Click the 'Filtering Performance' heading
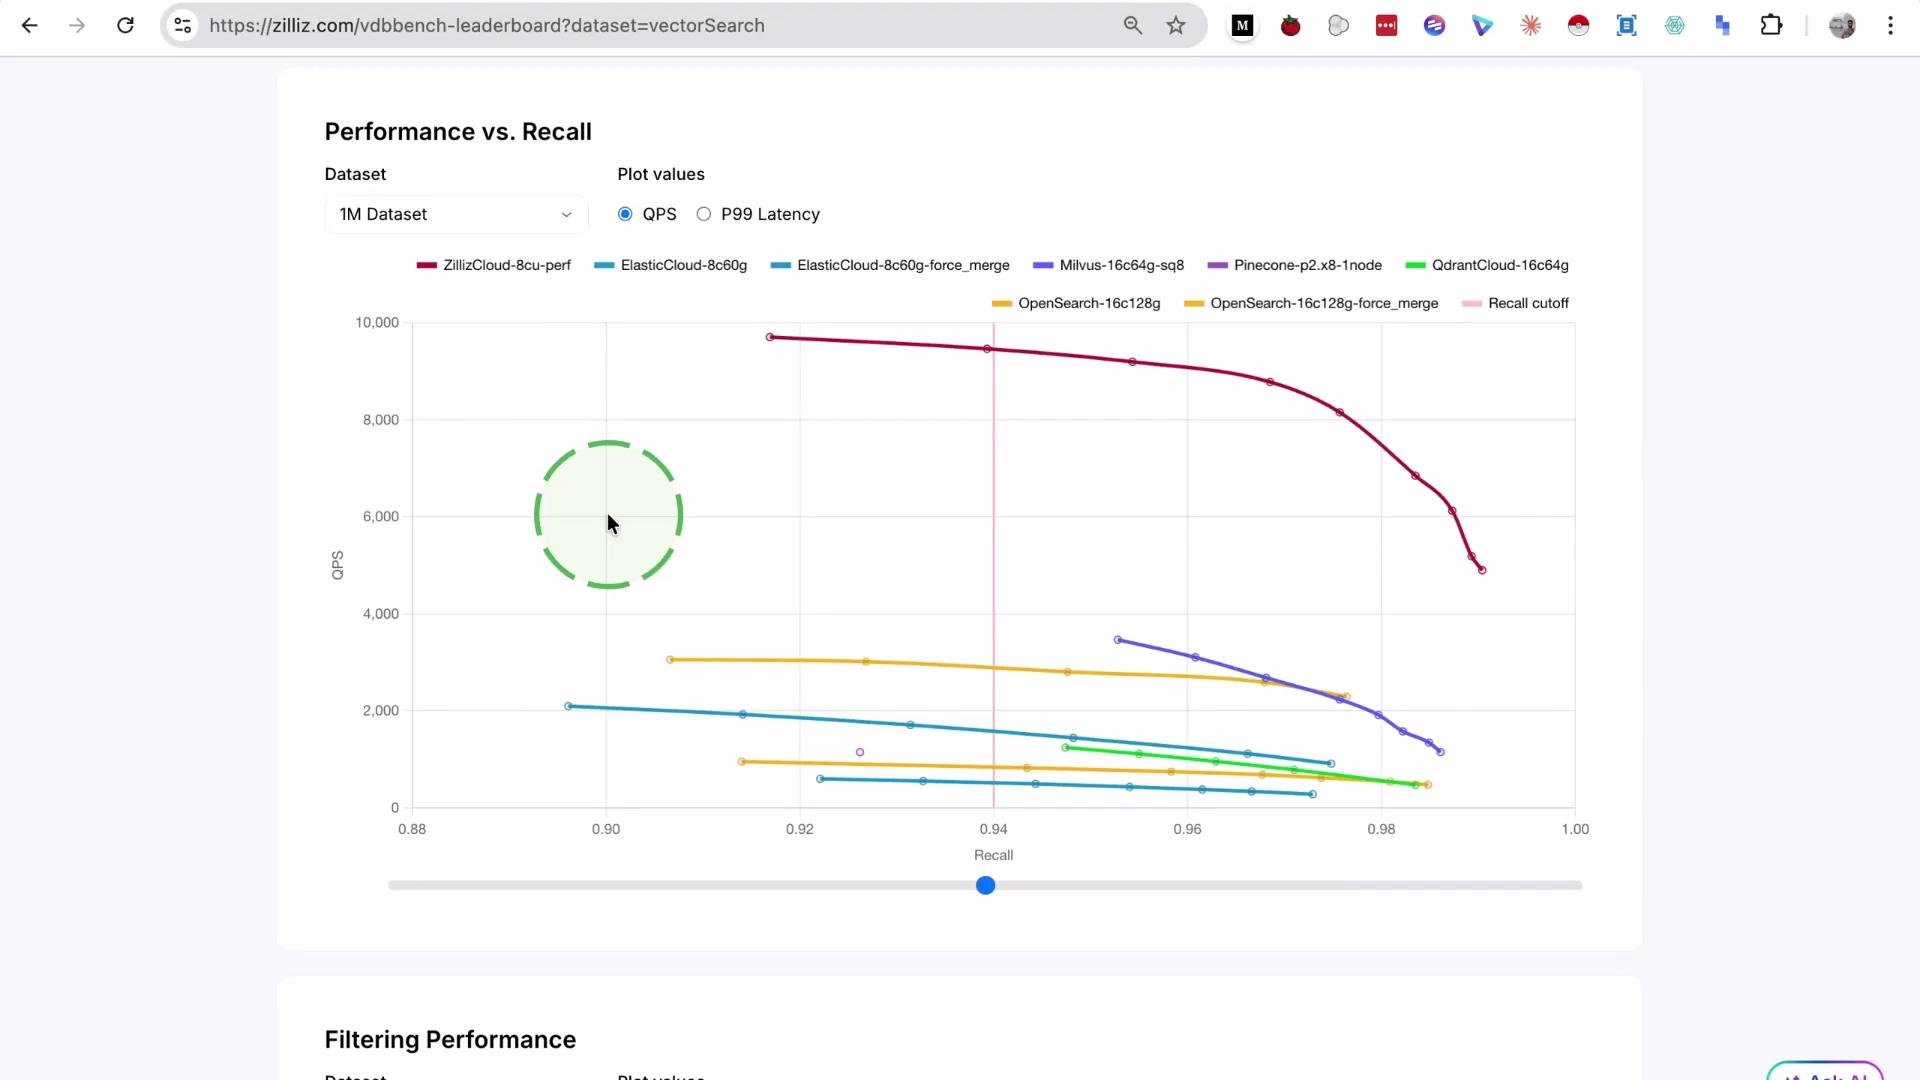The width and height of the screenshot is (1920, 1080). coord(450,1040)
